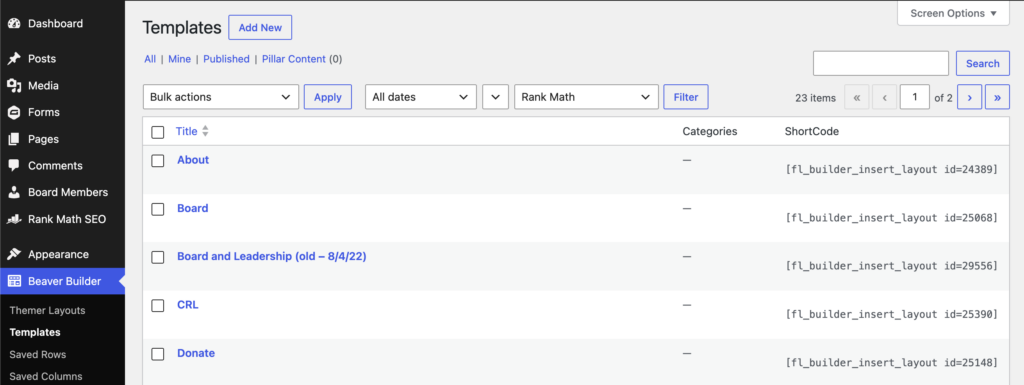Check the Board template checkbox
Viewport: 1024px width, 385px height.
[x=157, y=209]
